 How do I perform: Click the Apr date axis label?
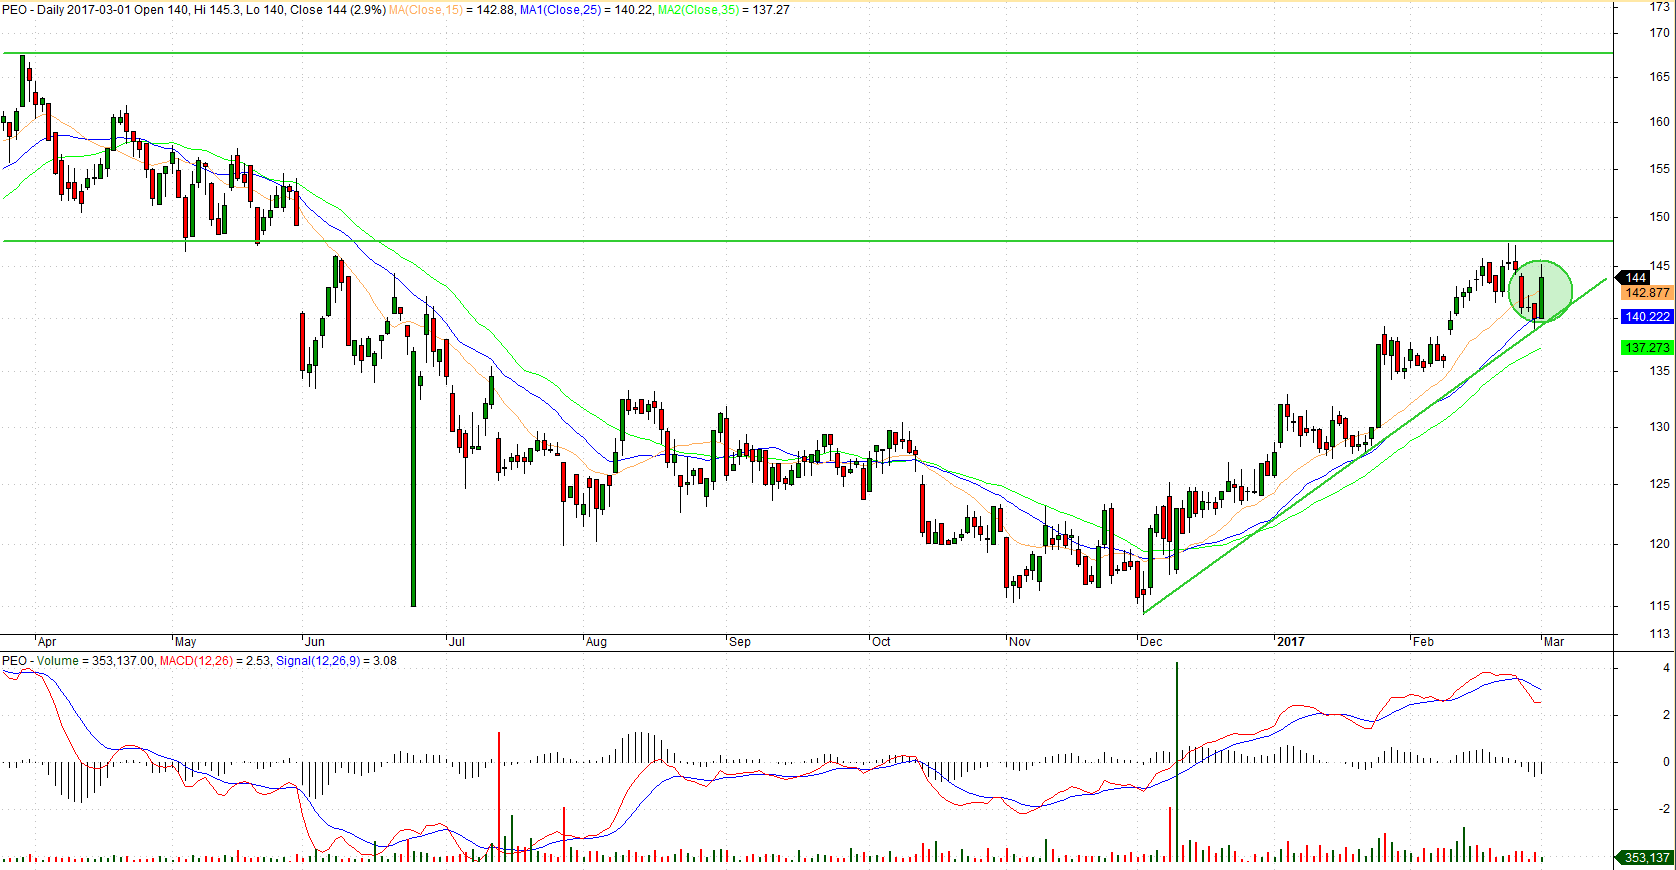click(x=47, y=642)
